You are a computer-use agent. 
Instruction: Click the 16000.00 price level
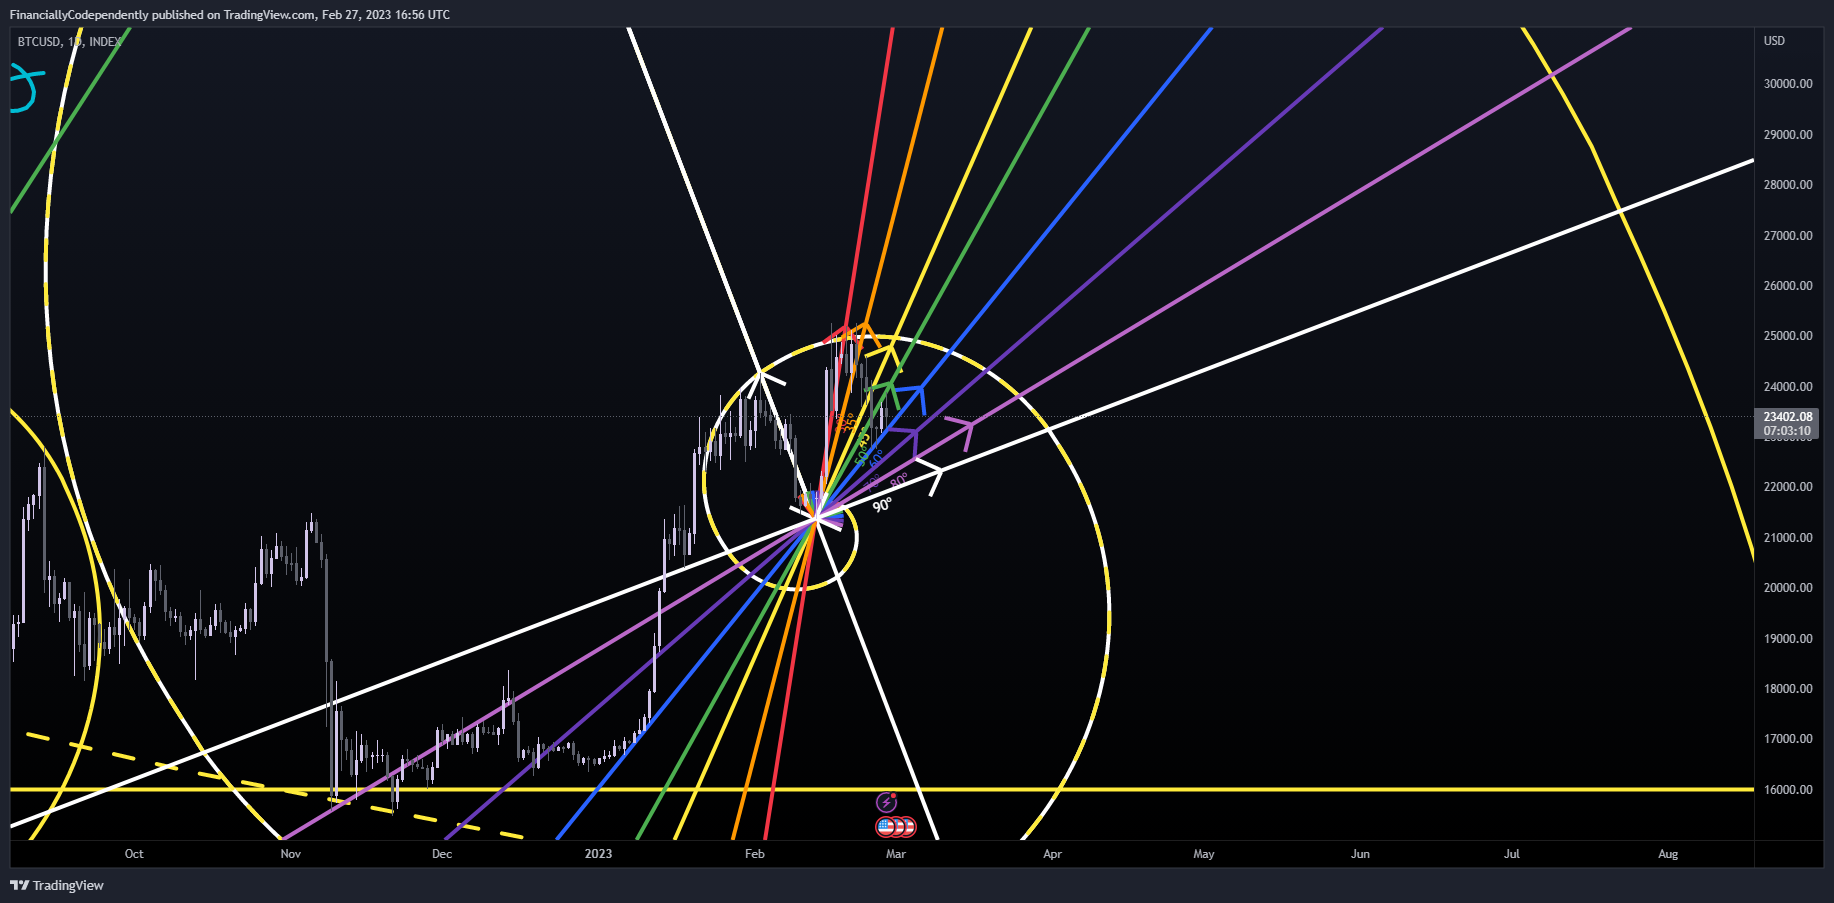(x=1788, y=790)
